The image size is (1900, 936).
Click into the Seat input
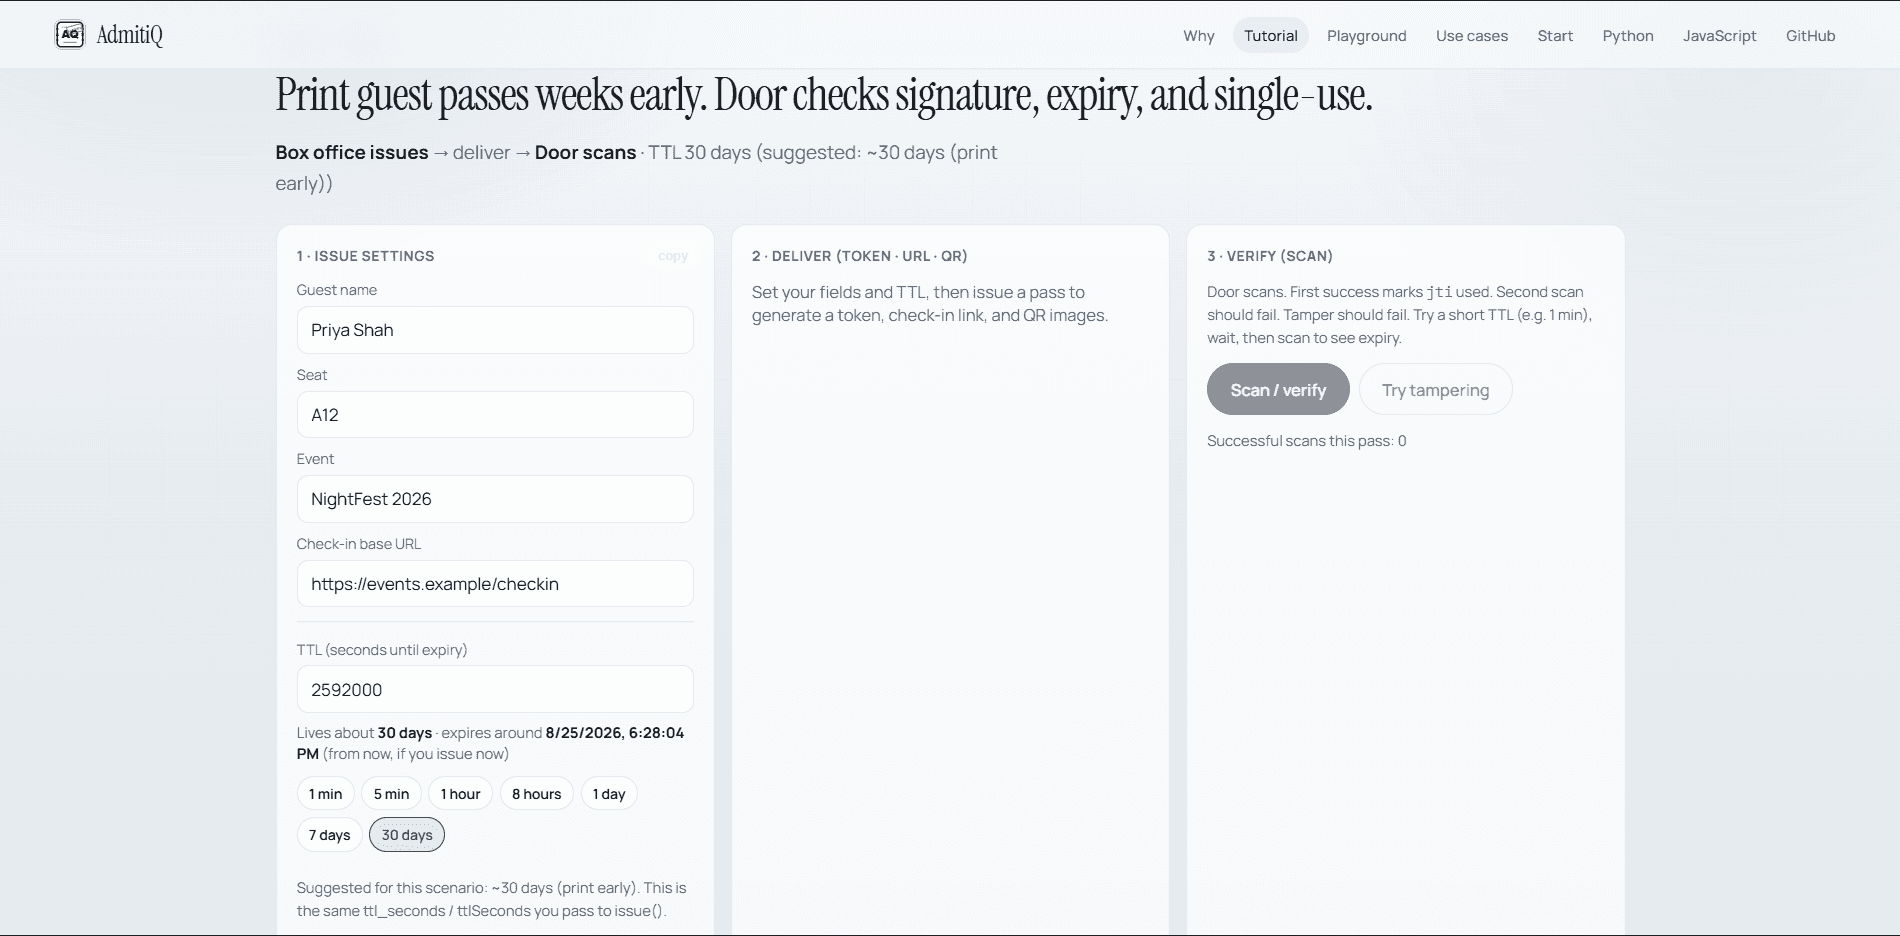pos(495,415)
